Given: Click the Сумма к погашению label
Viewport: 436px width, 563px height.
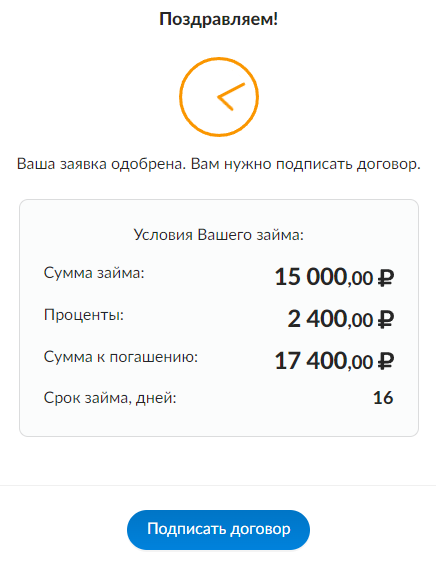Looking at the screenshot, I should (x=121, y=357).
